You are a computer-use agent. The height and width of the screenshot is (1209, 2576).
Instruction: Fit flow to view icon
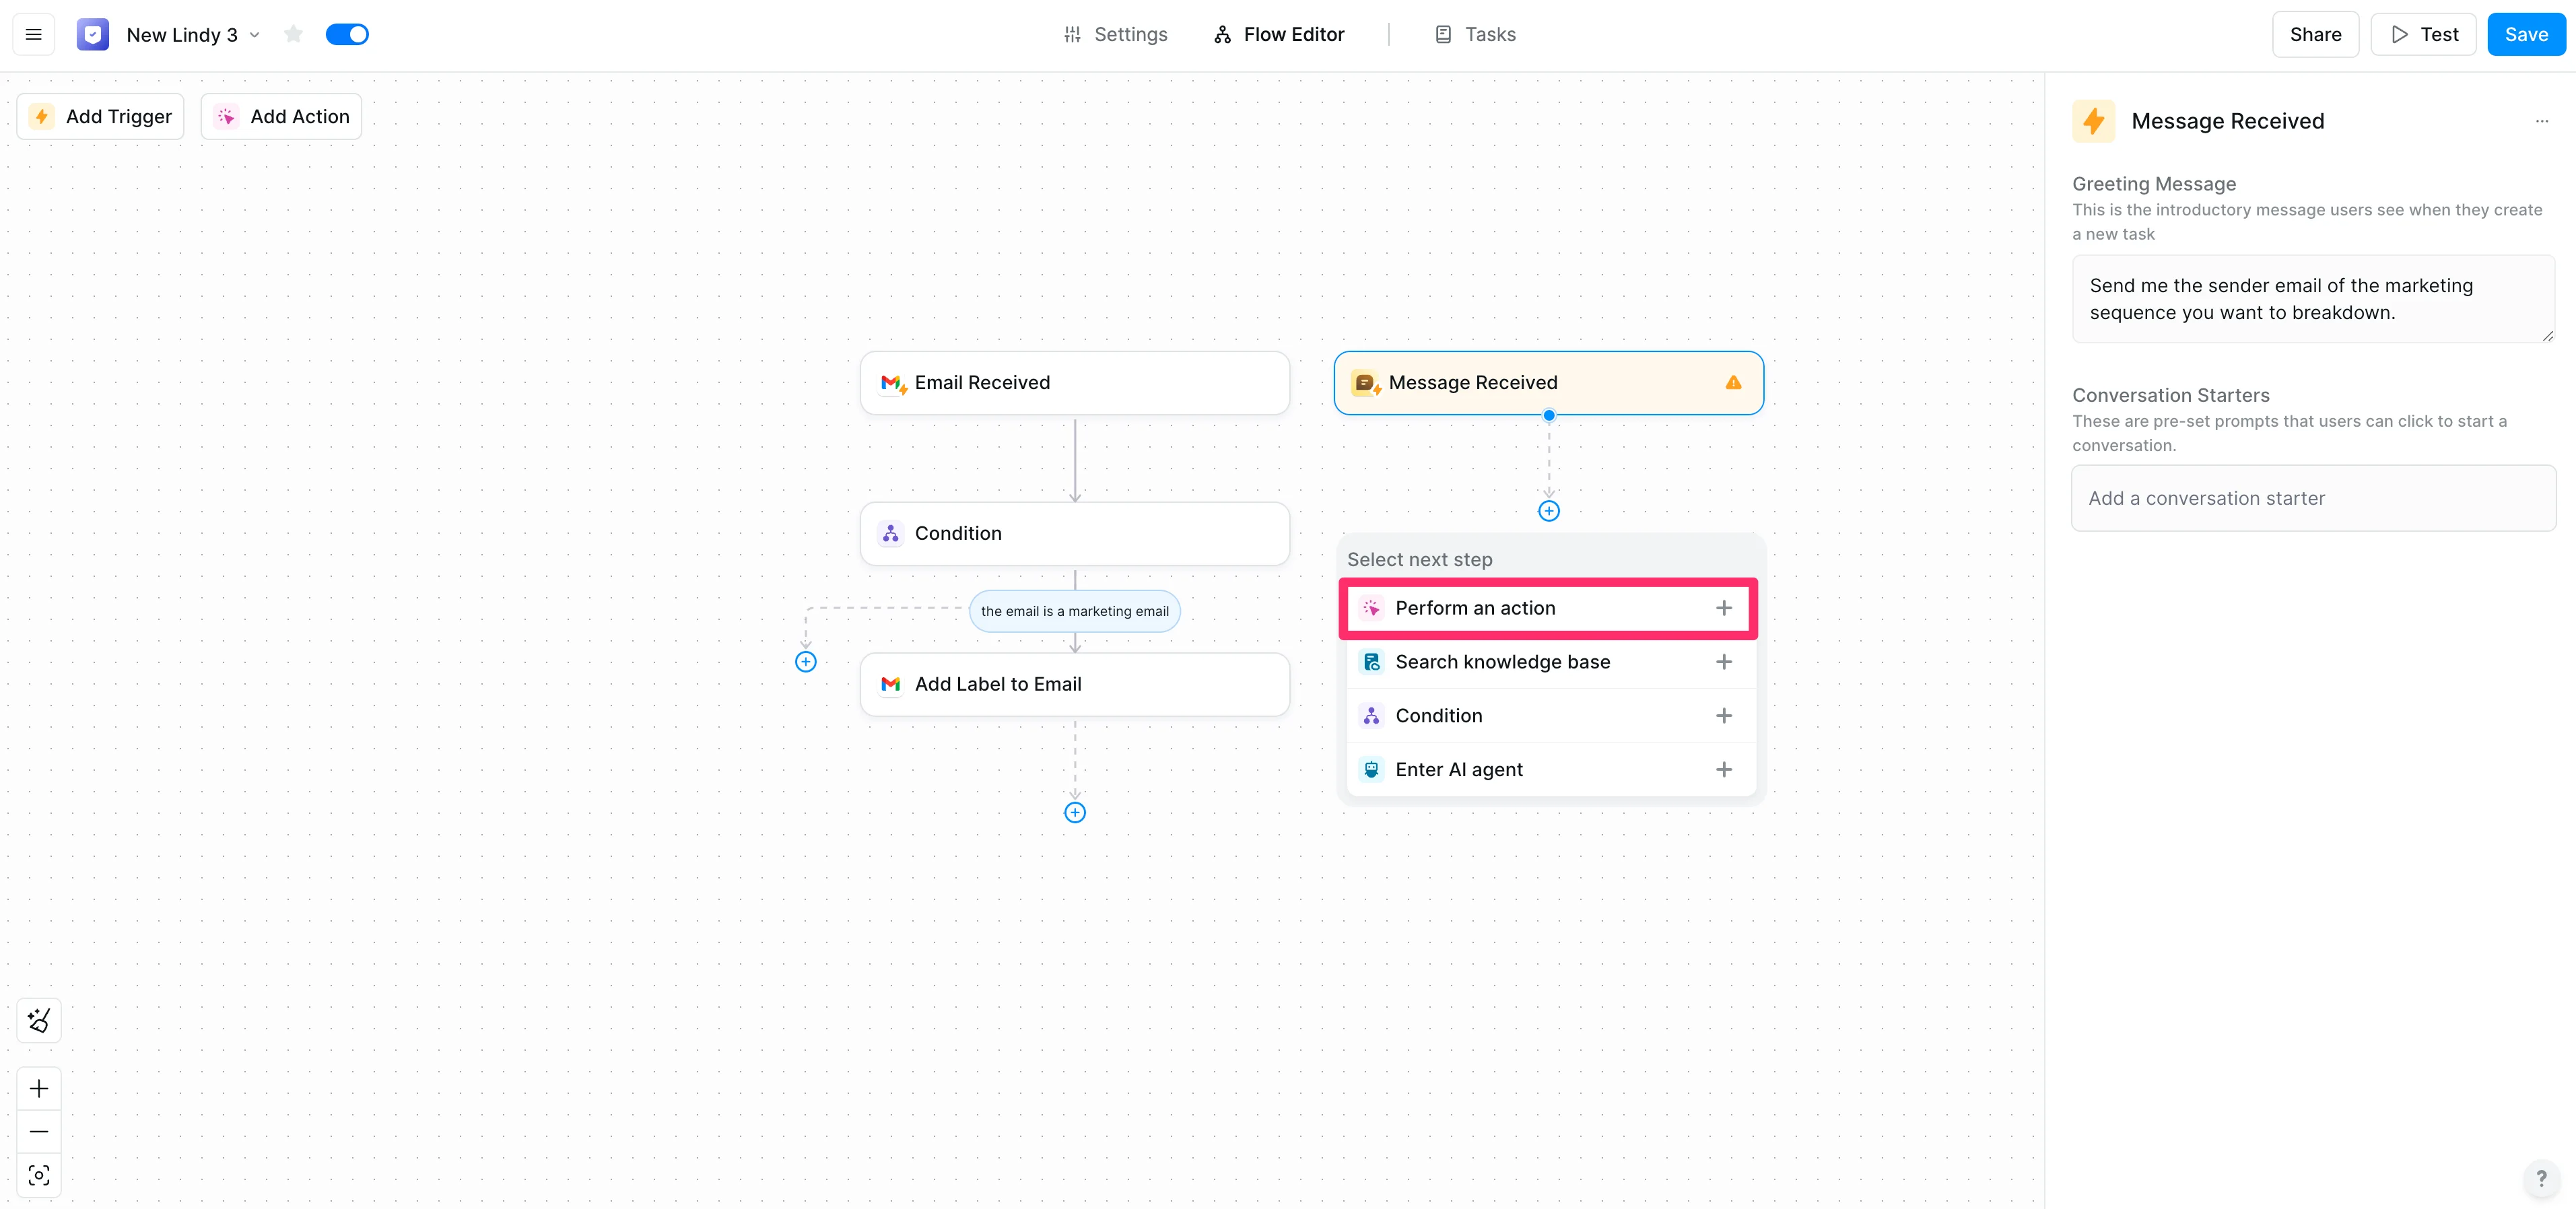click(x=39, y=1175)
